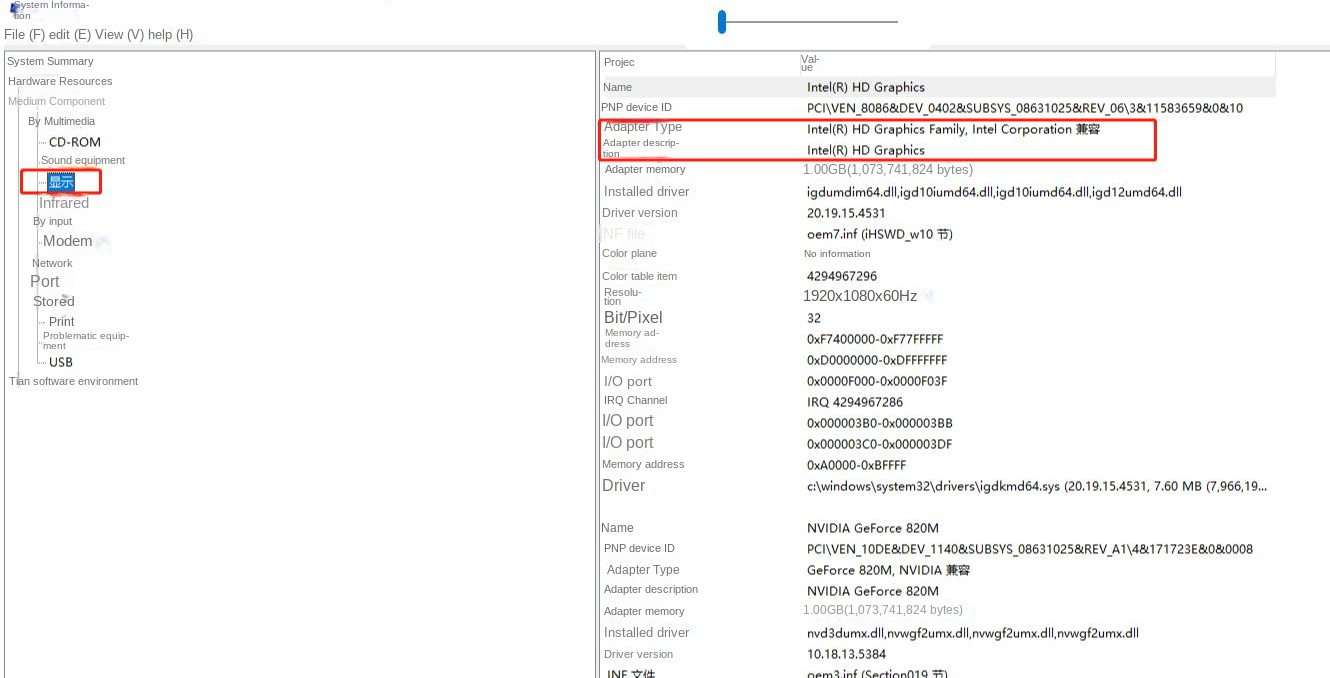This screenshot has width=1330, height=678.
Task: Click the System Information title icon
Action: 16,7
